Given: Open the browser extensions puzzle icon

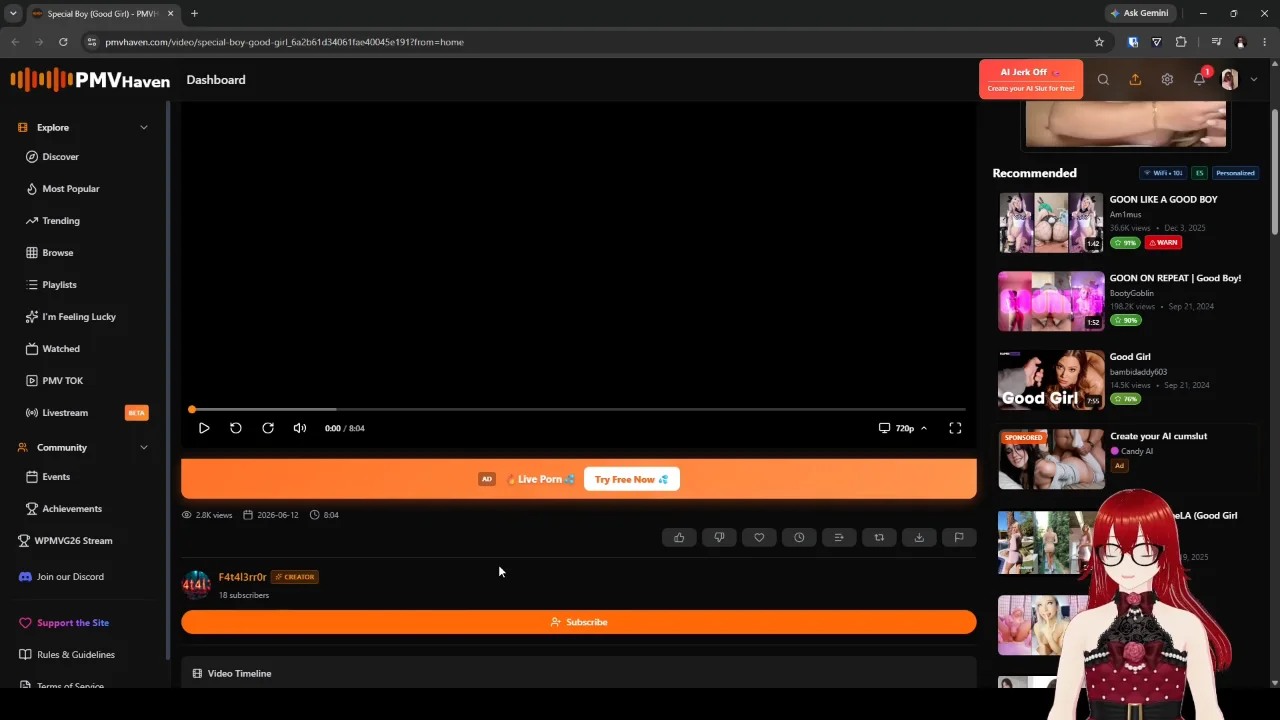Looking at the screenshot, I should pyautogui.click(x=1181, y=42).
